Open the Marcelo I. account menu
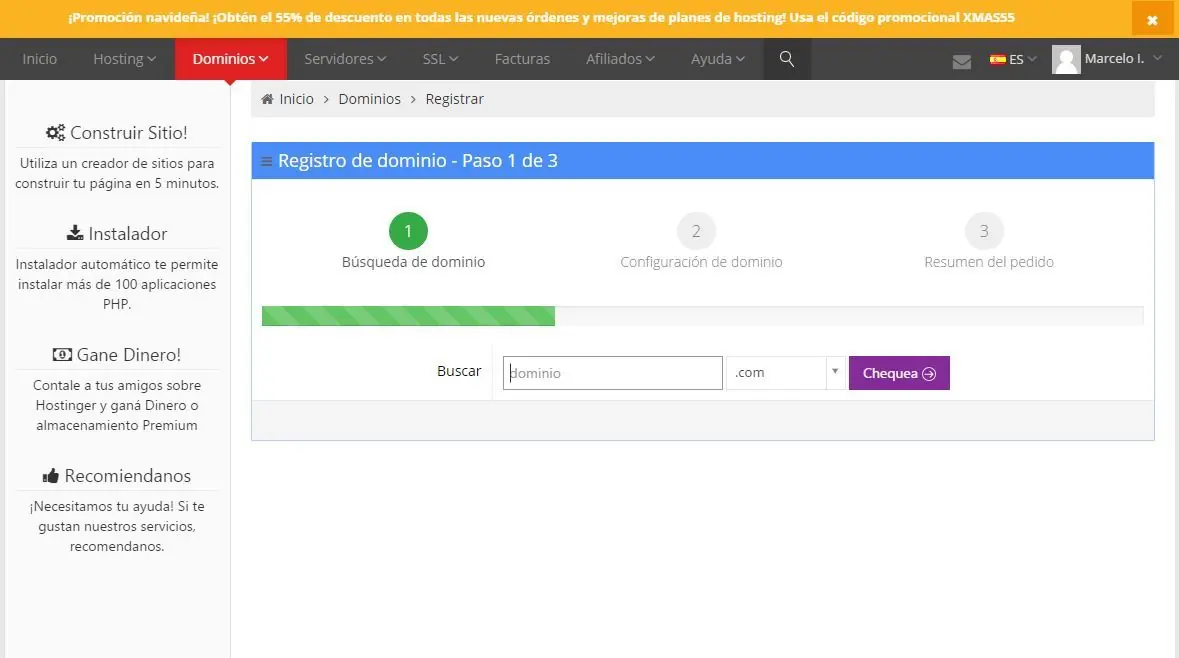This screenshot has height=658, width=1179. (x=1108, y=59)
